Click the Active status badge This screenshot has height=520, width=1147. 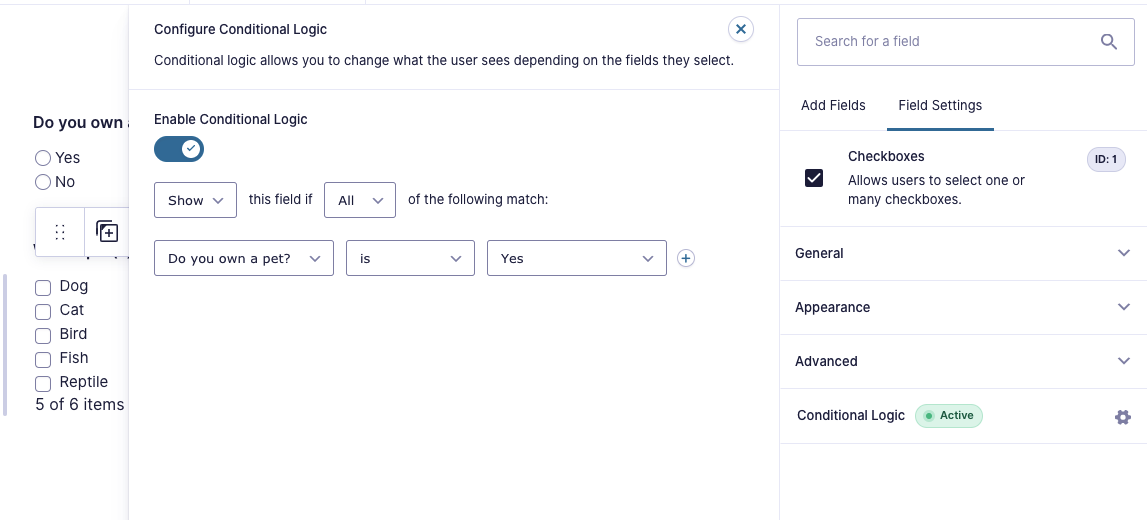tap(949, 415)
